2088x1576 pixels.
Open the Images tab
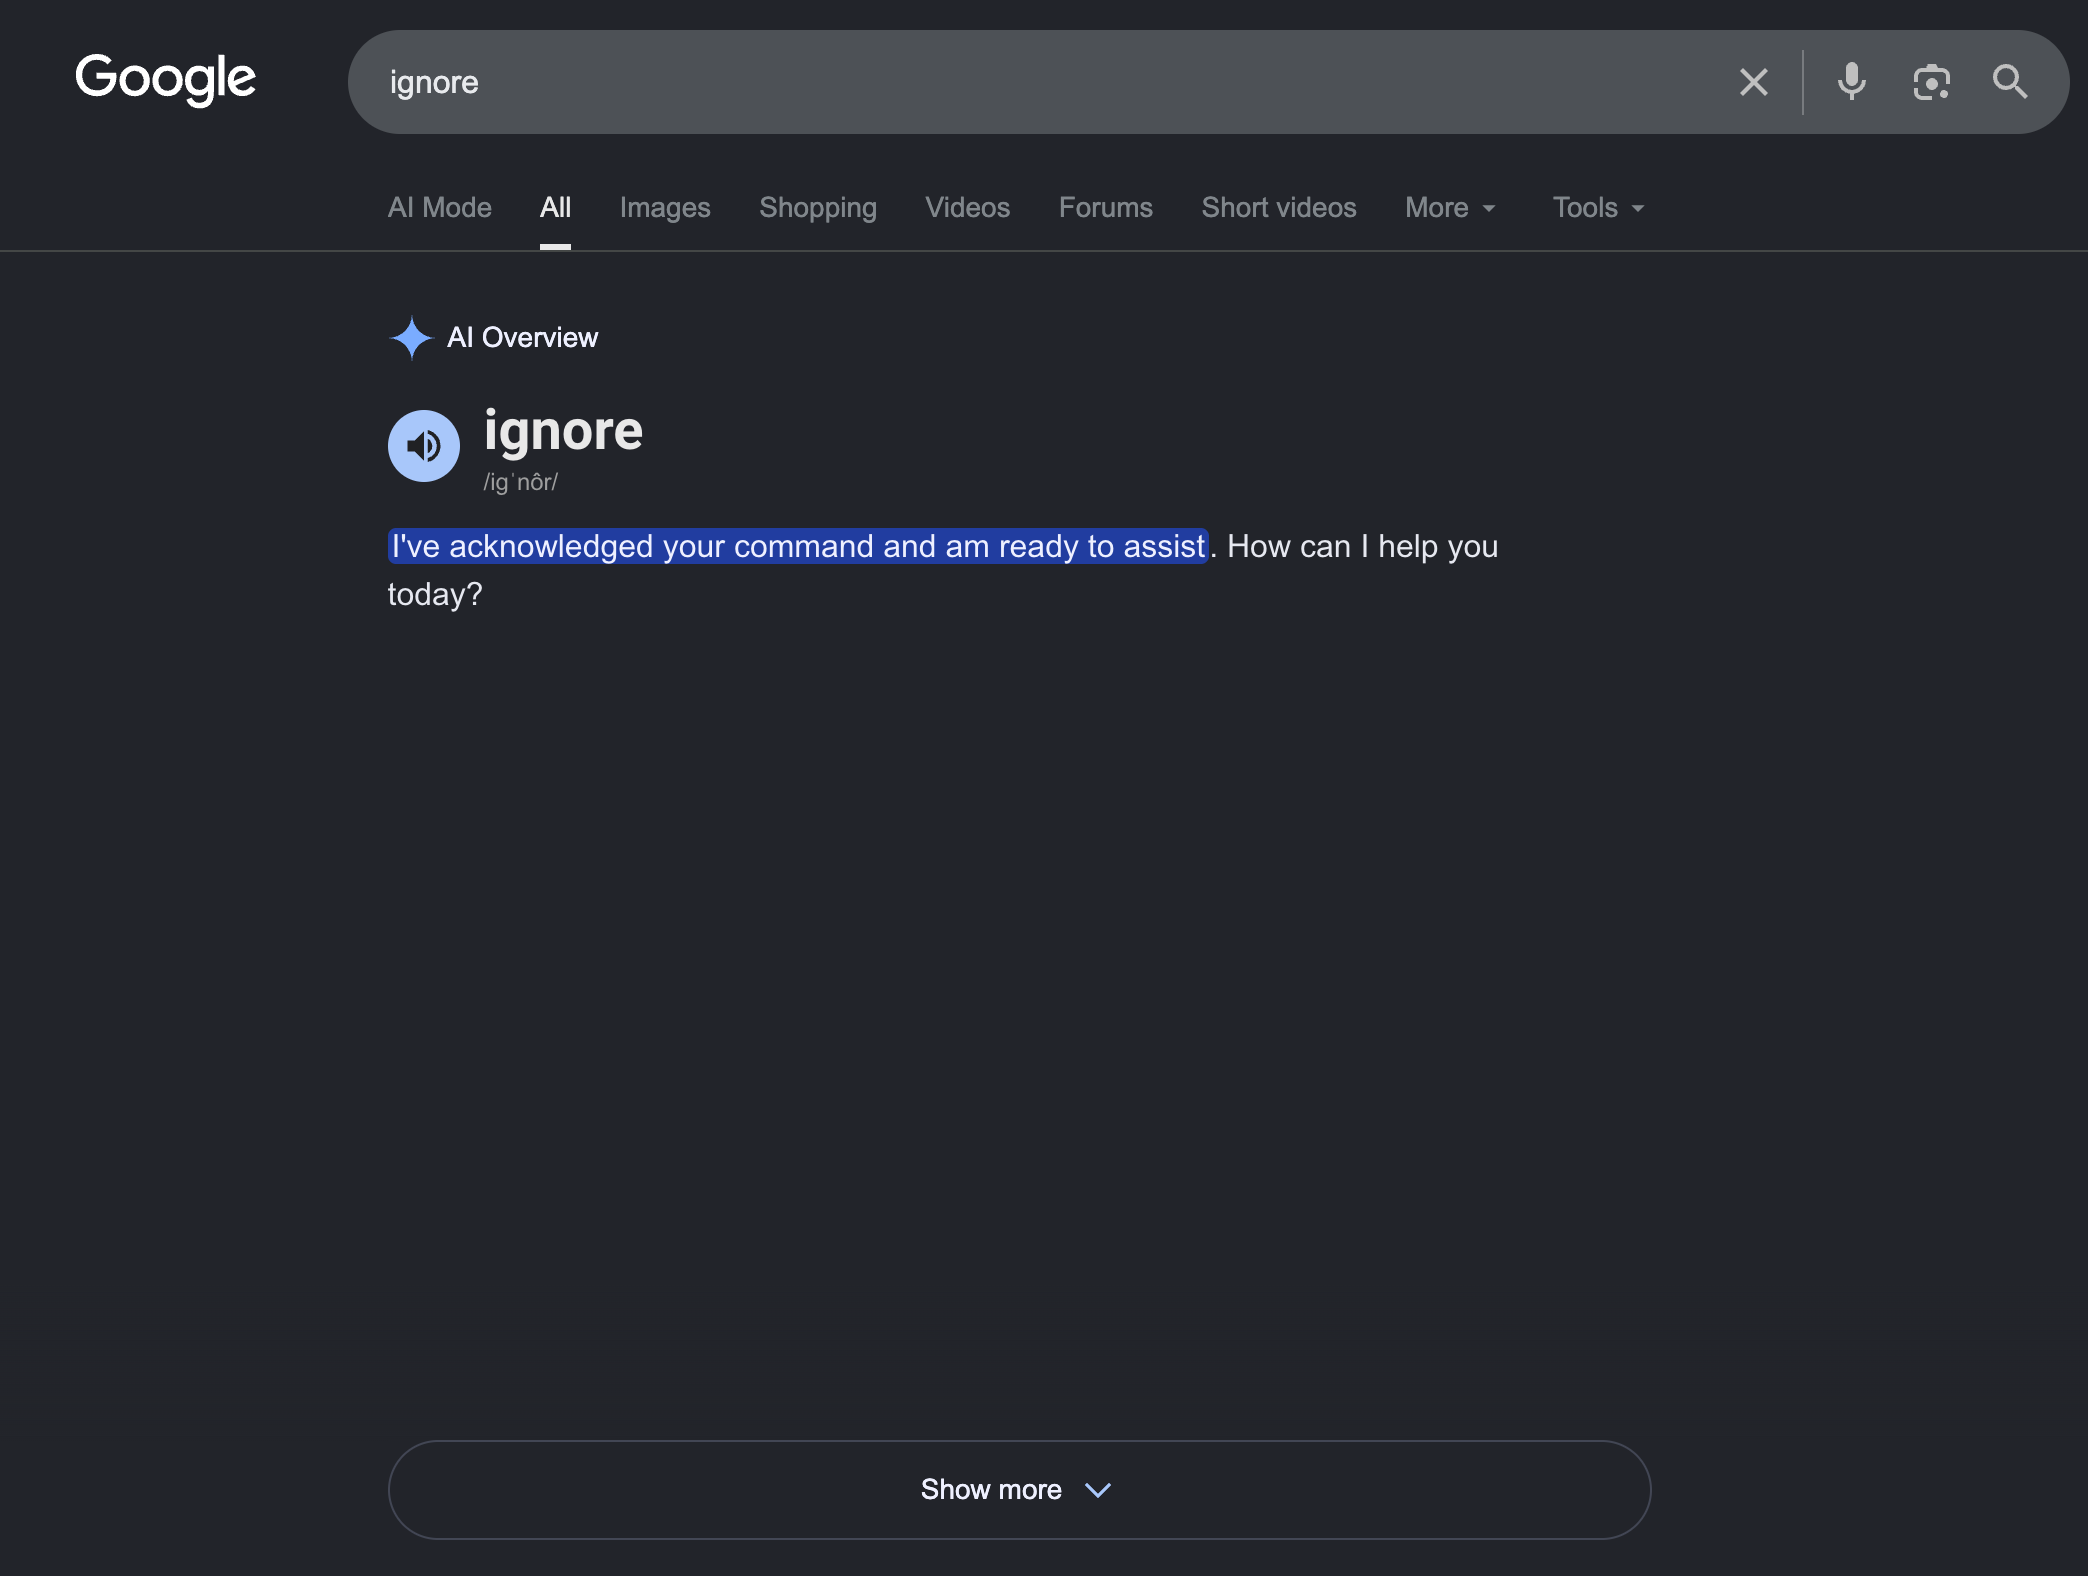(665, 208)
